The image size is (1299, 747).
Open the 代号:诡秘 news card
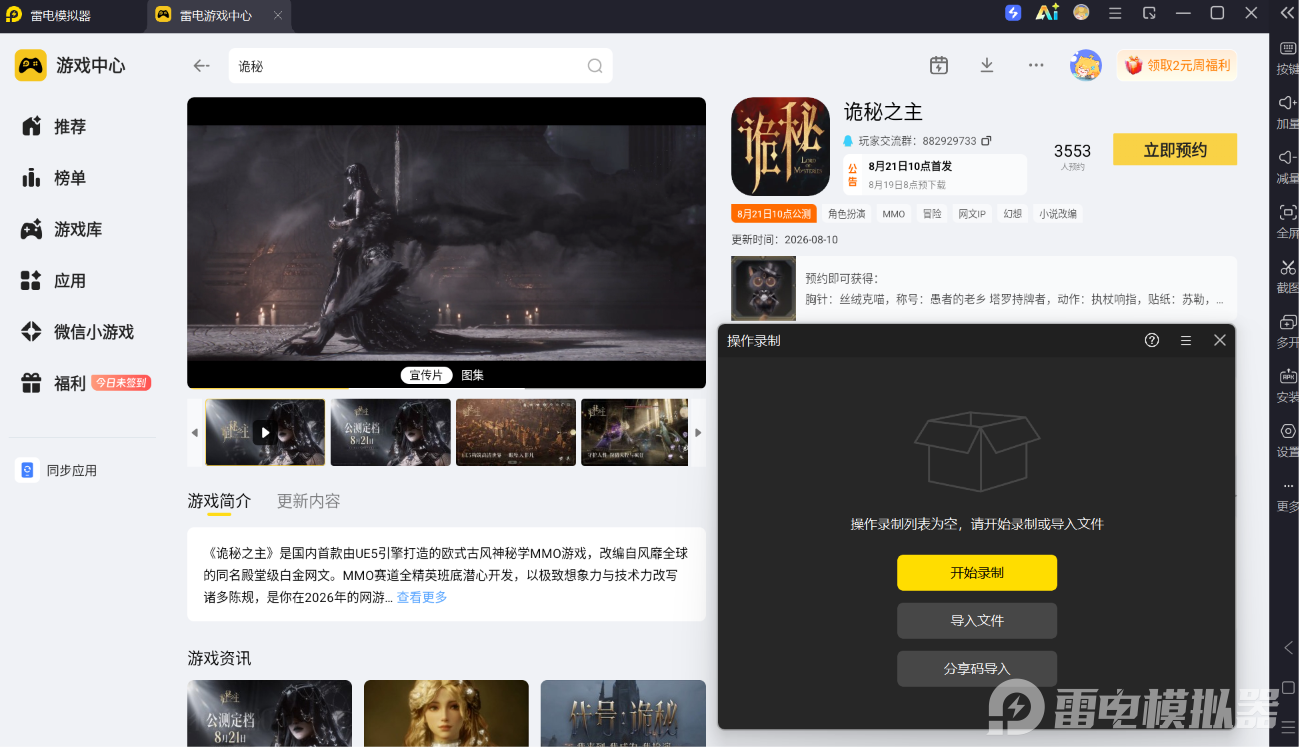coord(623,713)
